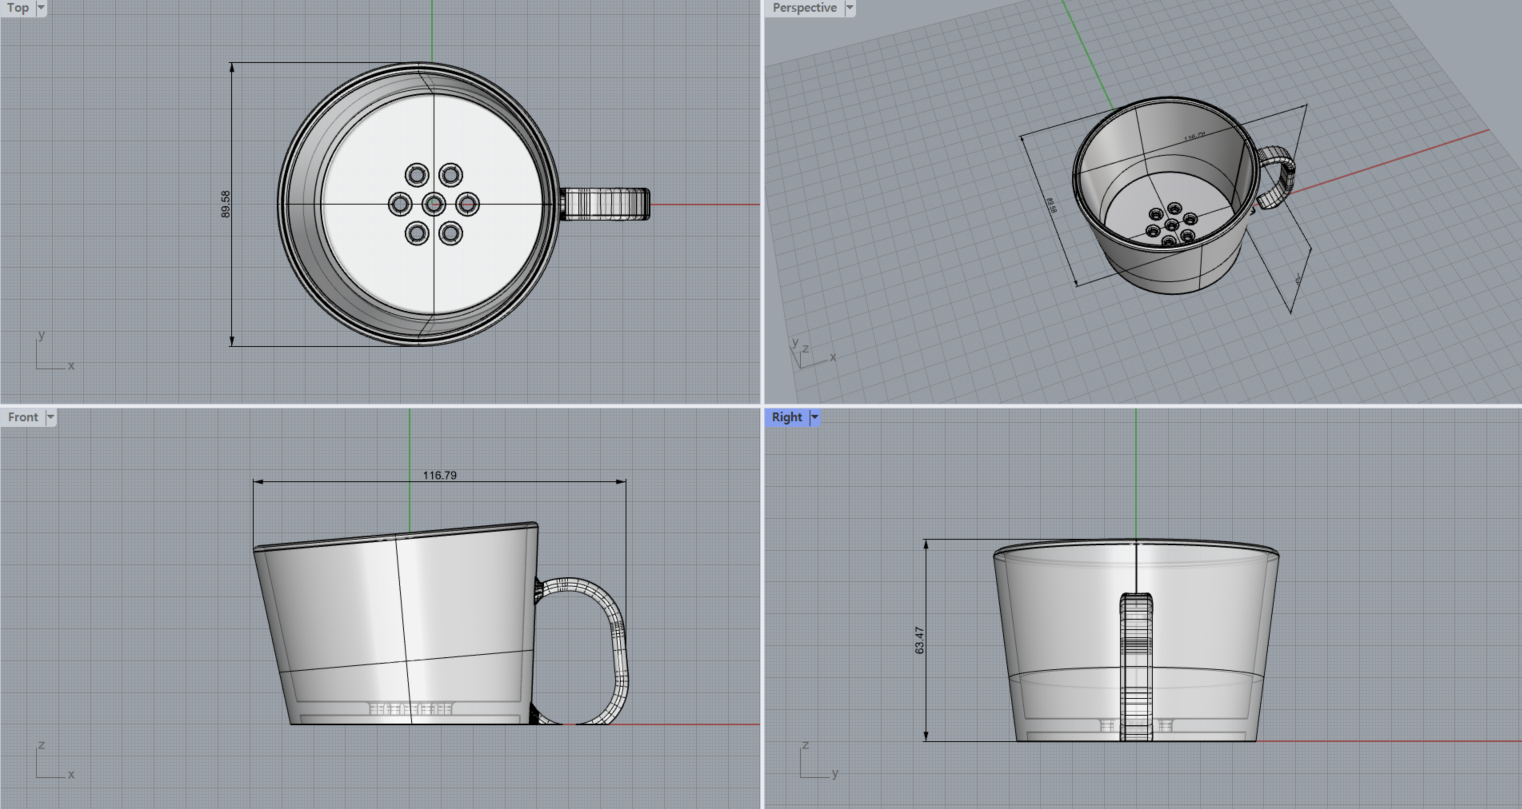Open the Right viewport dropdown arrow
1522x809 pixels.
pyautogui.click(x=815, y=417)
